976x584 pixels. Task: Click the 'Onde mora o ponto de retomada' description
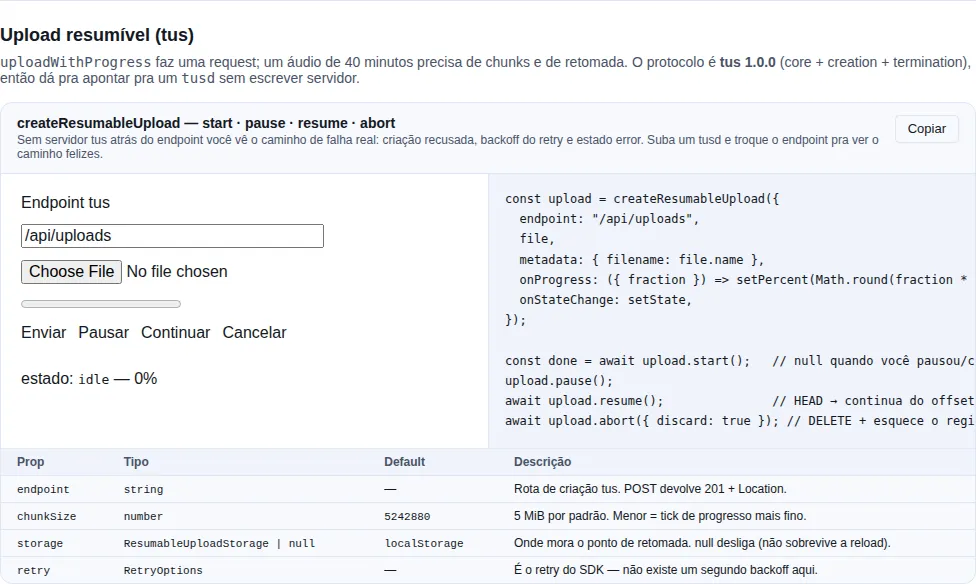702,543
